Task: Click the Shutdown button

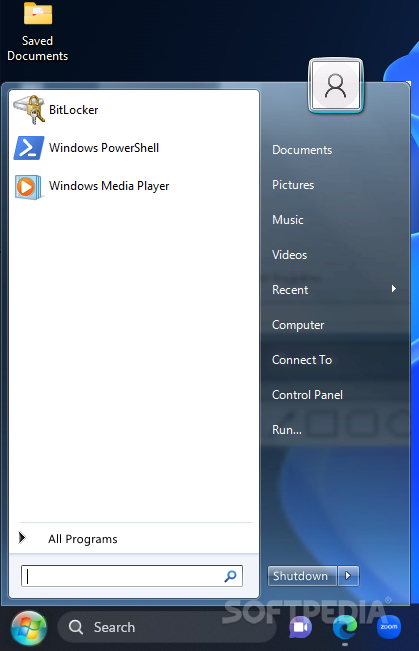Action: point(302,576)
